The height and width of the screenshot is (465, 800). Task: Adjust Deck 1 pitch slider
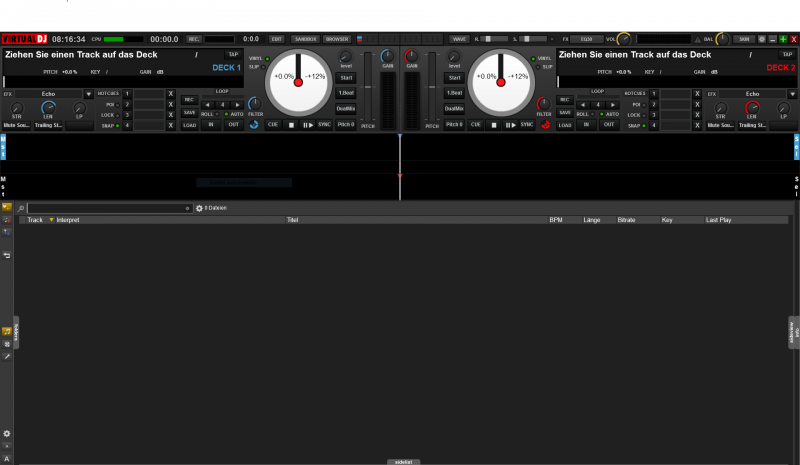(x=368, y=87)
